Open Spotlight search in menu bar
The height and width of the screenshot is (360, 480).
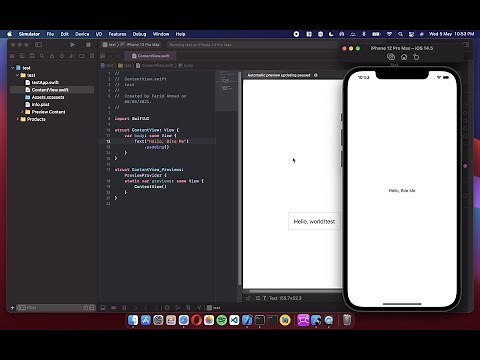tap(400, 34)
